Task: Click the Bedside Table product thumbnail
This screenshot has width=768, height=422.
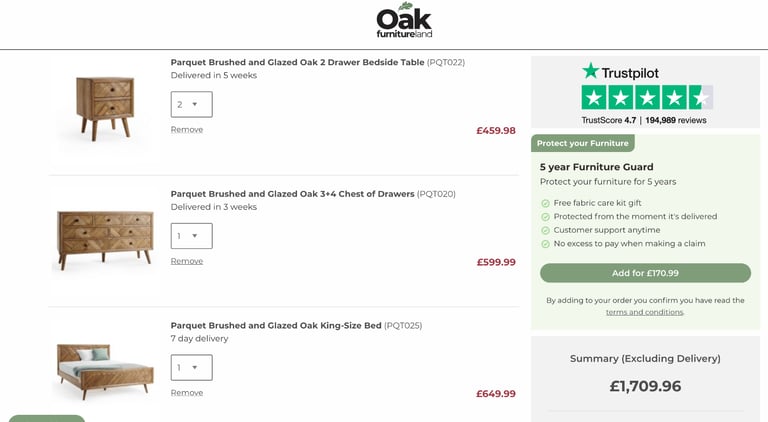Action: coord(105,109)
